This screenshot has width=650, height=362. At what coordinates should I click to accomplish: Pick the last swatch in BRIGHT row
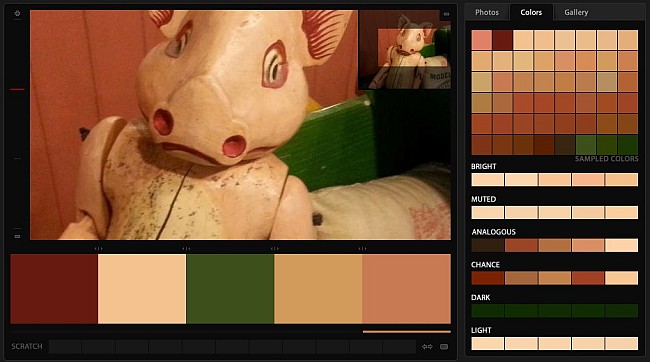click(x=621, y=180)
